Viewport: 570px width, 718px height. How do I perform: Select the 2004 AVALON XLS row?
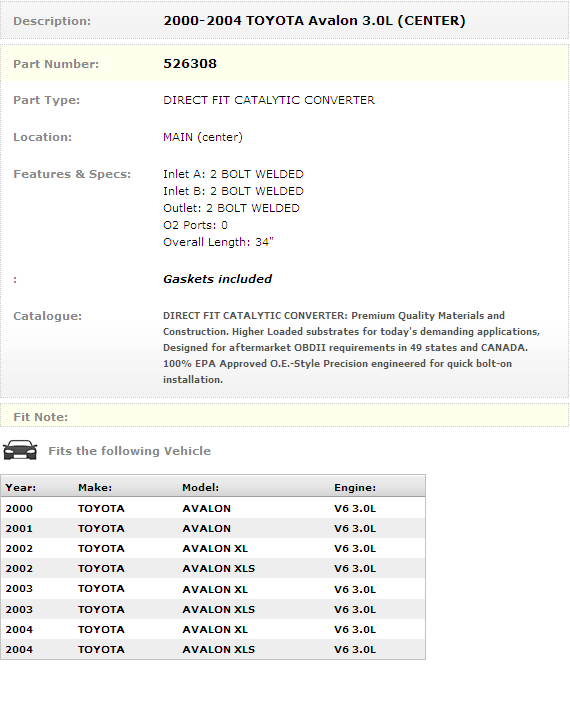point(213,649)
